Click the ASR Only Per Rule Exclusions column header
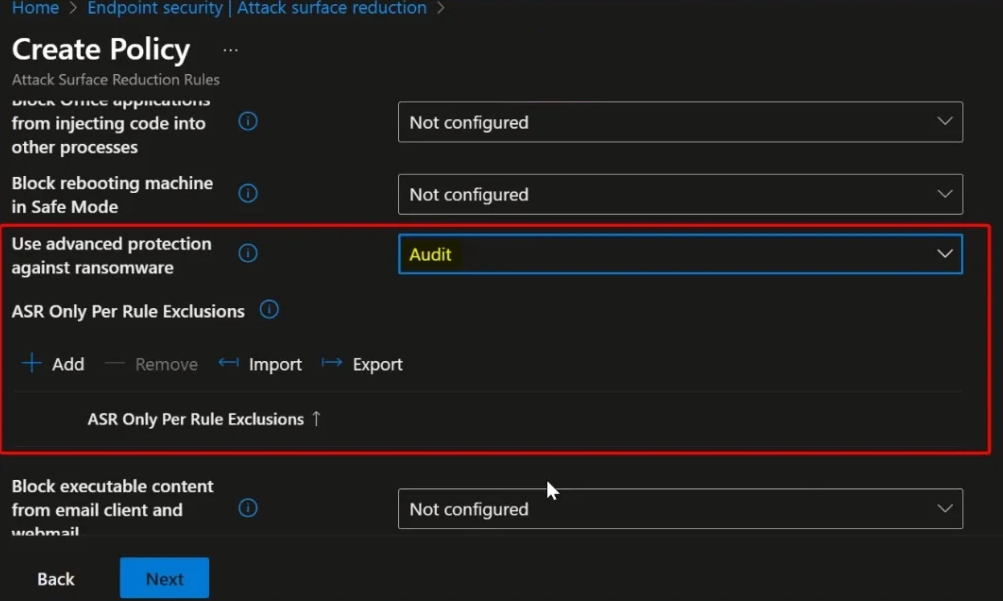 coord(196,419)
